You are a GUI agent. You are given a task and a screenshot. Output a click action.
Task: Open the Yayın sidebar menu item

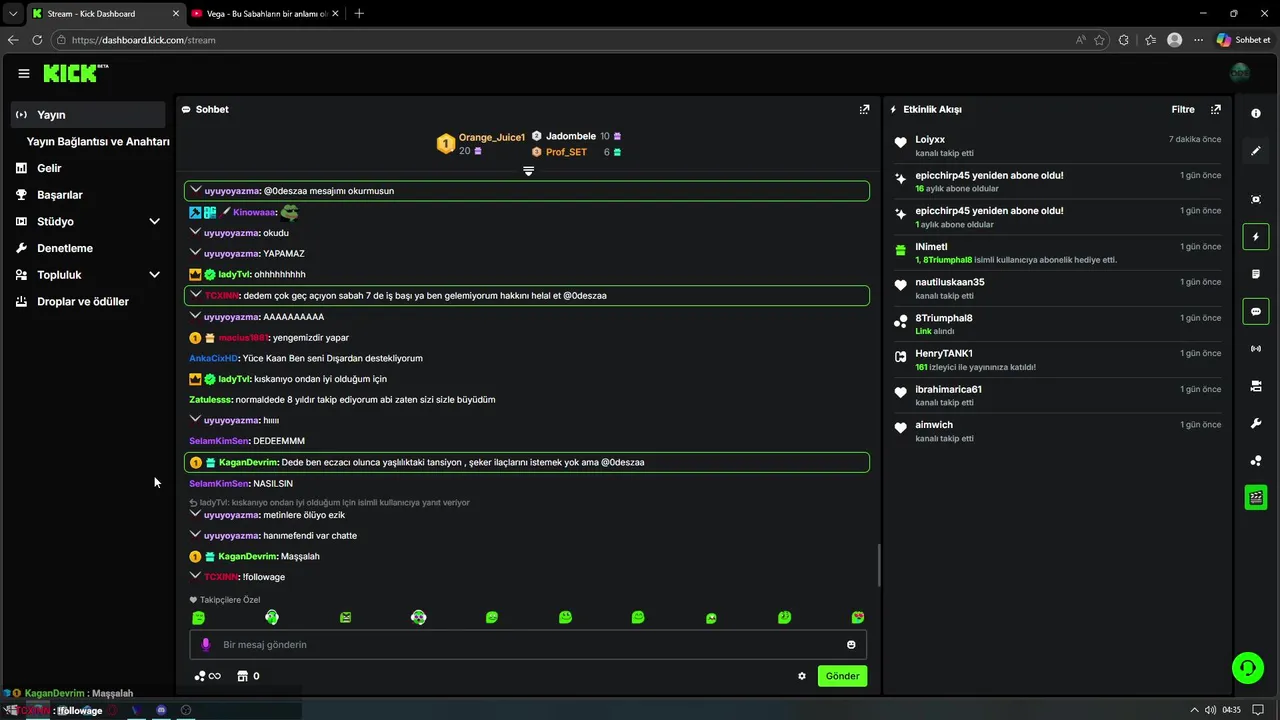[x=88, y=115]
